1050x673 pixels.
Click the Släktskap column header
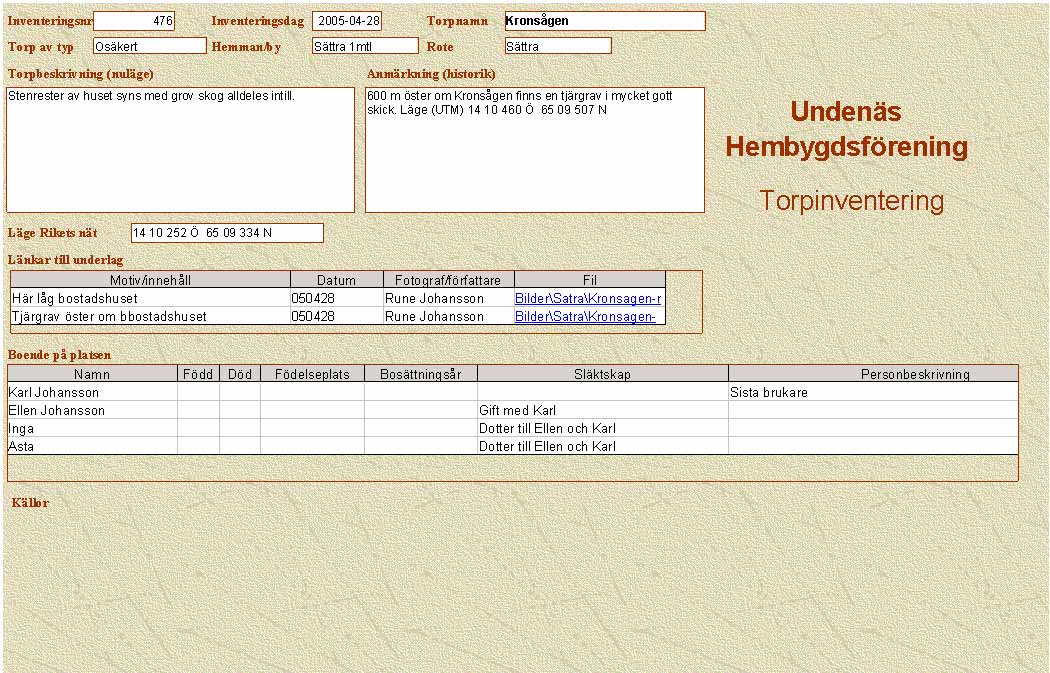[602, 374]
